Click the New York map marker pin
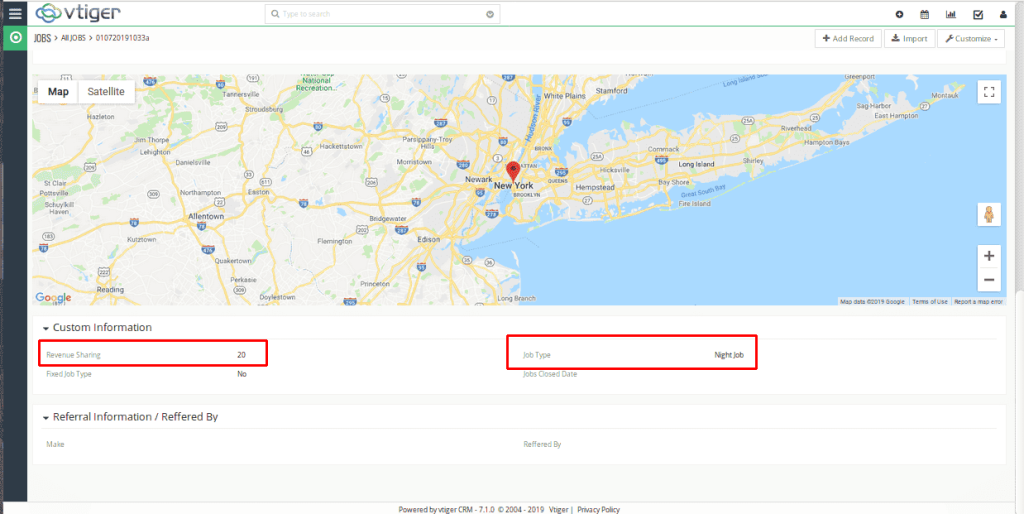The height and width of the screenshot is (514, 1024). pos(513,170)
